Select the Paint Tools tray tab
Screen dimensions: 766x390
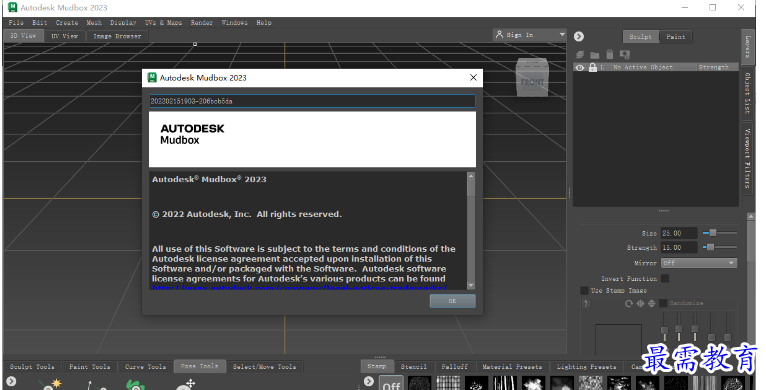pyautogui.click(x=89, y=367)
